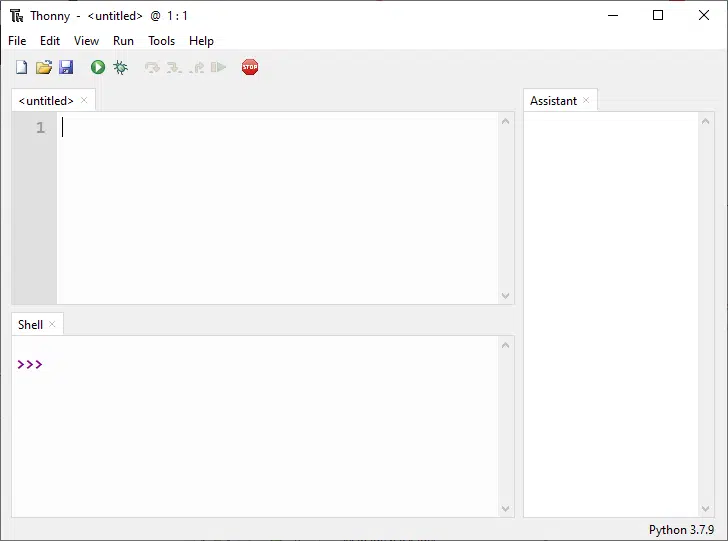Click the Step out debug icon
This screenshot has width=728, height=541.
(x=197, y=68)
